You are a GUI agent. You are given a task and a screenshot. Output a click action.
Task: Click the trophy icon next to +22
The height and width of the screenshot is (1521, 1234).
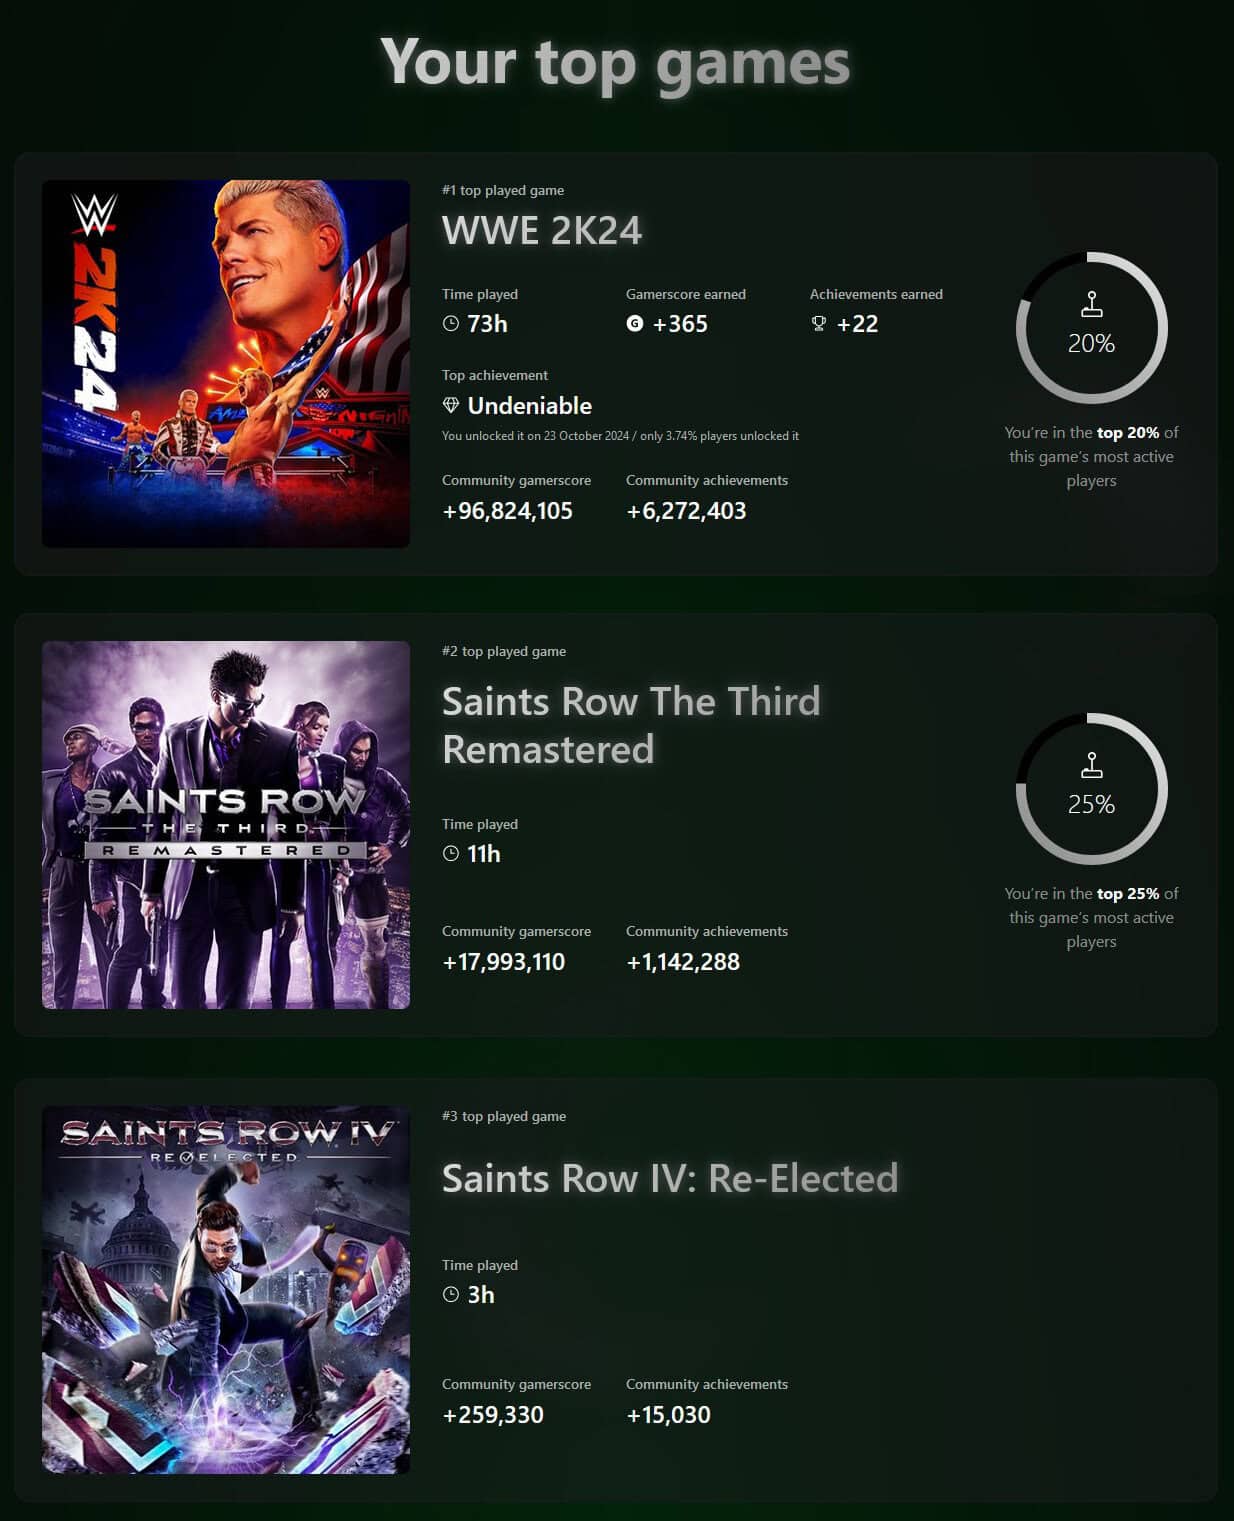click(x=819, y=323)
